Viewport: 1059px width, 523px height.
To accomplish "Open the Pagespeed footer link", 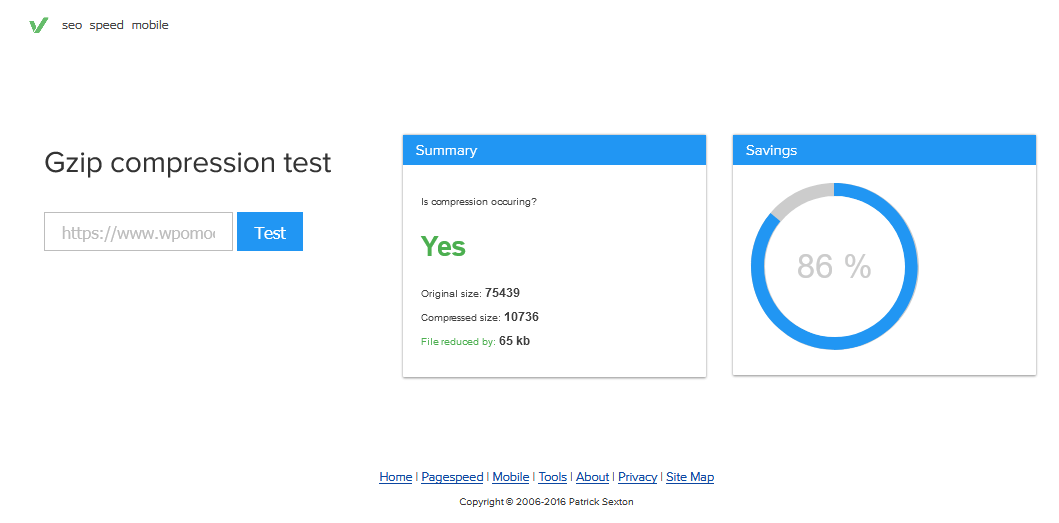I will point(453,477).
